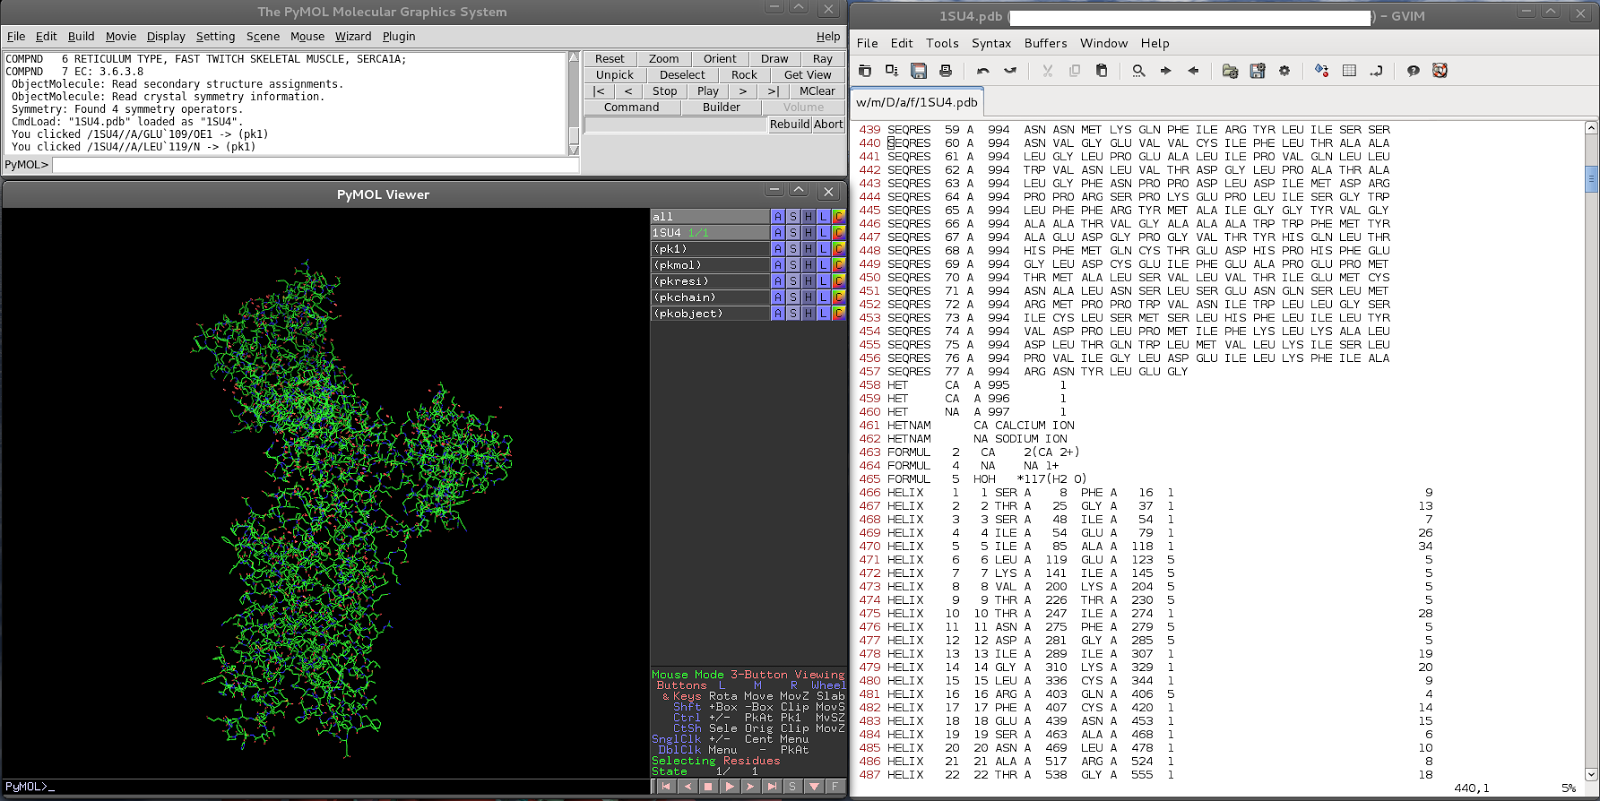The width and height of the screenshot is (1600, 801).
Task: Toggle the S sequence viewer button in PyMOL
Action: coord(792,787)
